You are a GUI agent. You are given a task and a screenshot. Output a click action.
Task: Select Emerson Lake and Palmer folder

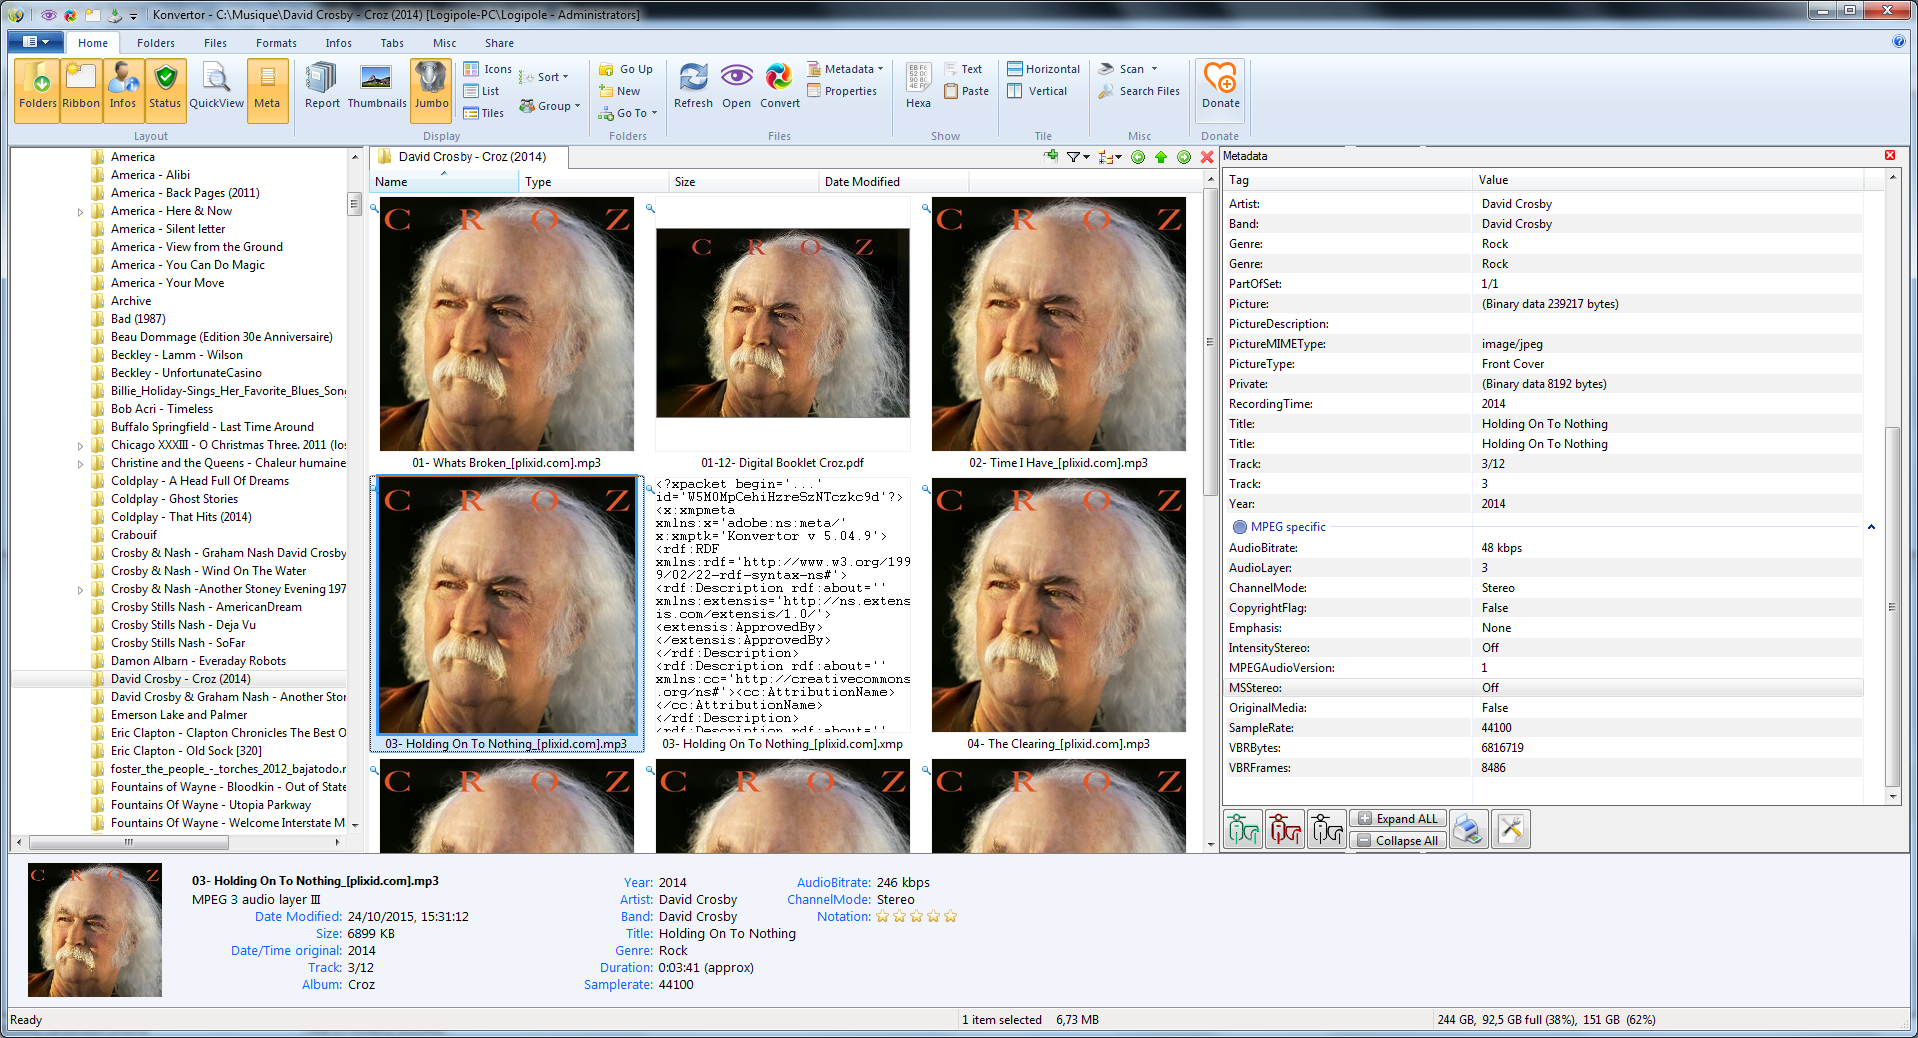click(x=179, y=715)
